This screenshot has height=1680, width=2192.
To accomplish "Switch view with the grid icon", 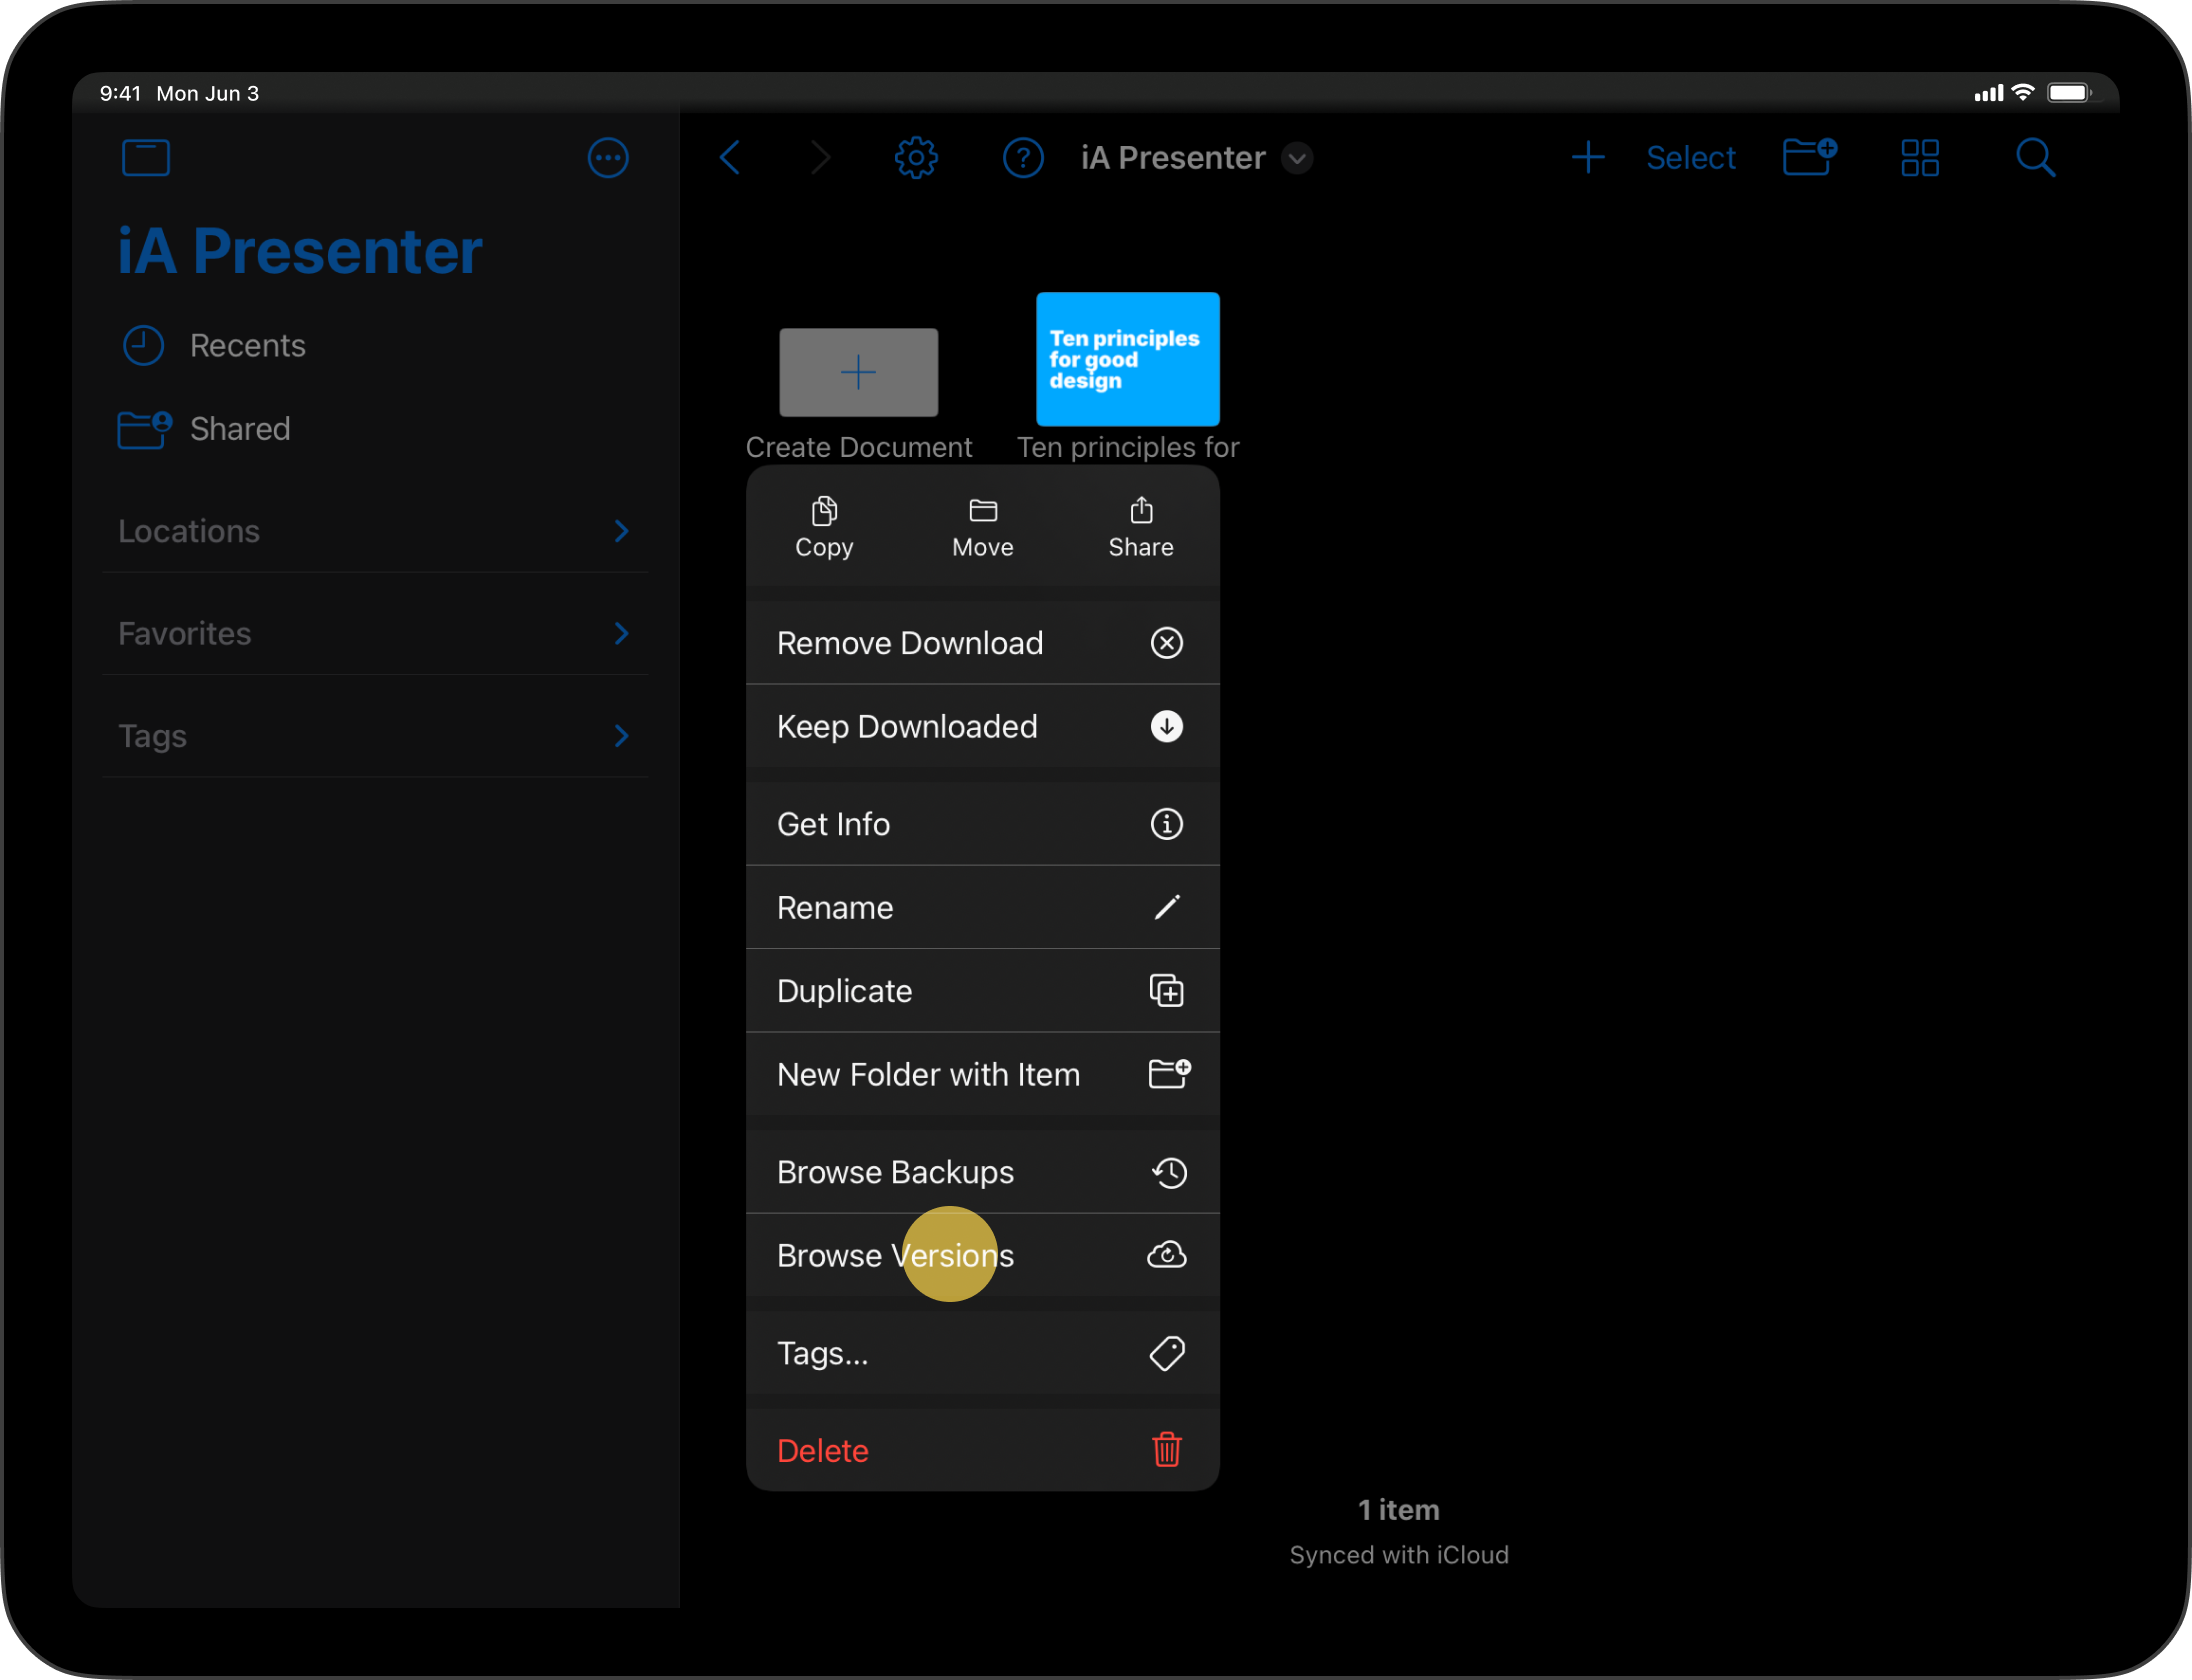I will 1920,158.
